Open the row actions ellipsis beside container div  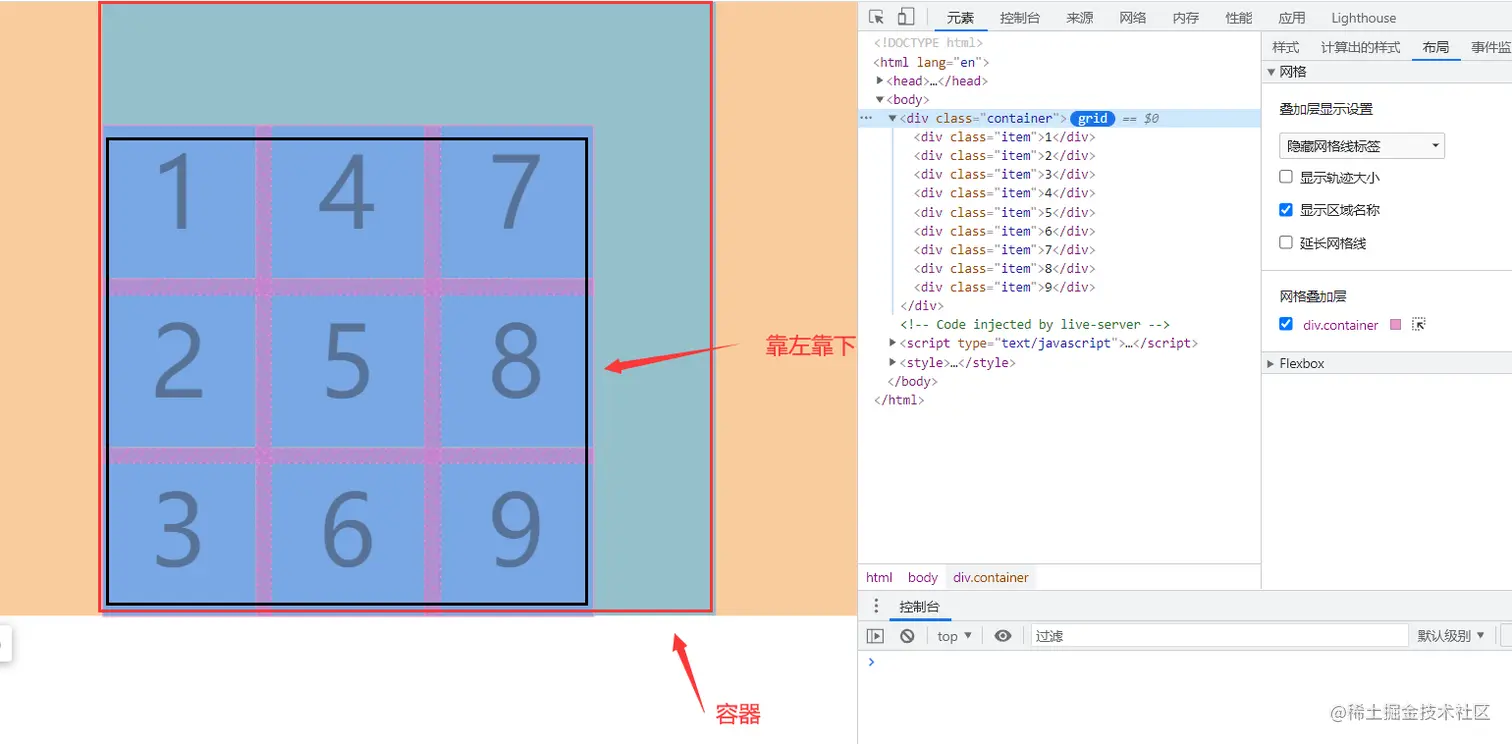[866, 118]
